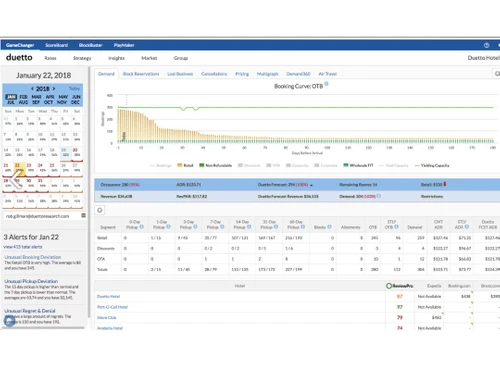
Task: Switch to the PlayMaker app tab
Action: [124, 45]
